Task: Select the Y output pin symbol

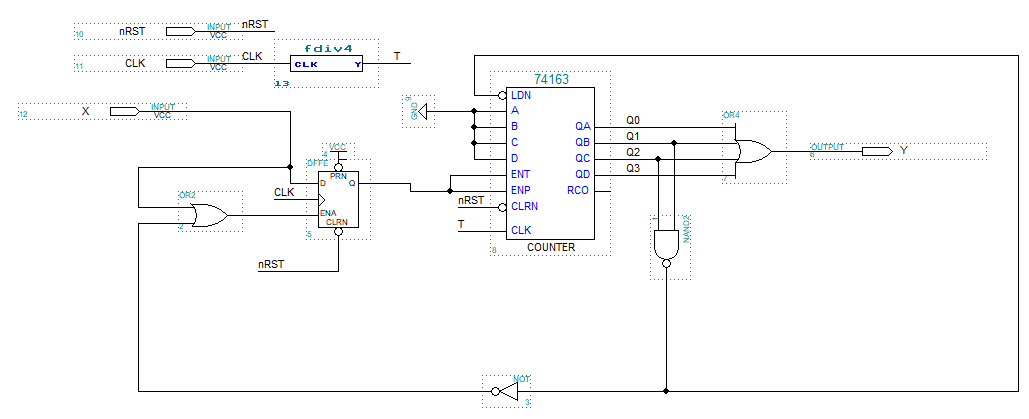Action: pyautogui.click(x=877, y=151)
